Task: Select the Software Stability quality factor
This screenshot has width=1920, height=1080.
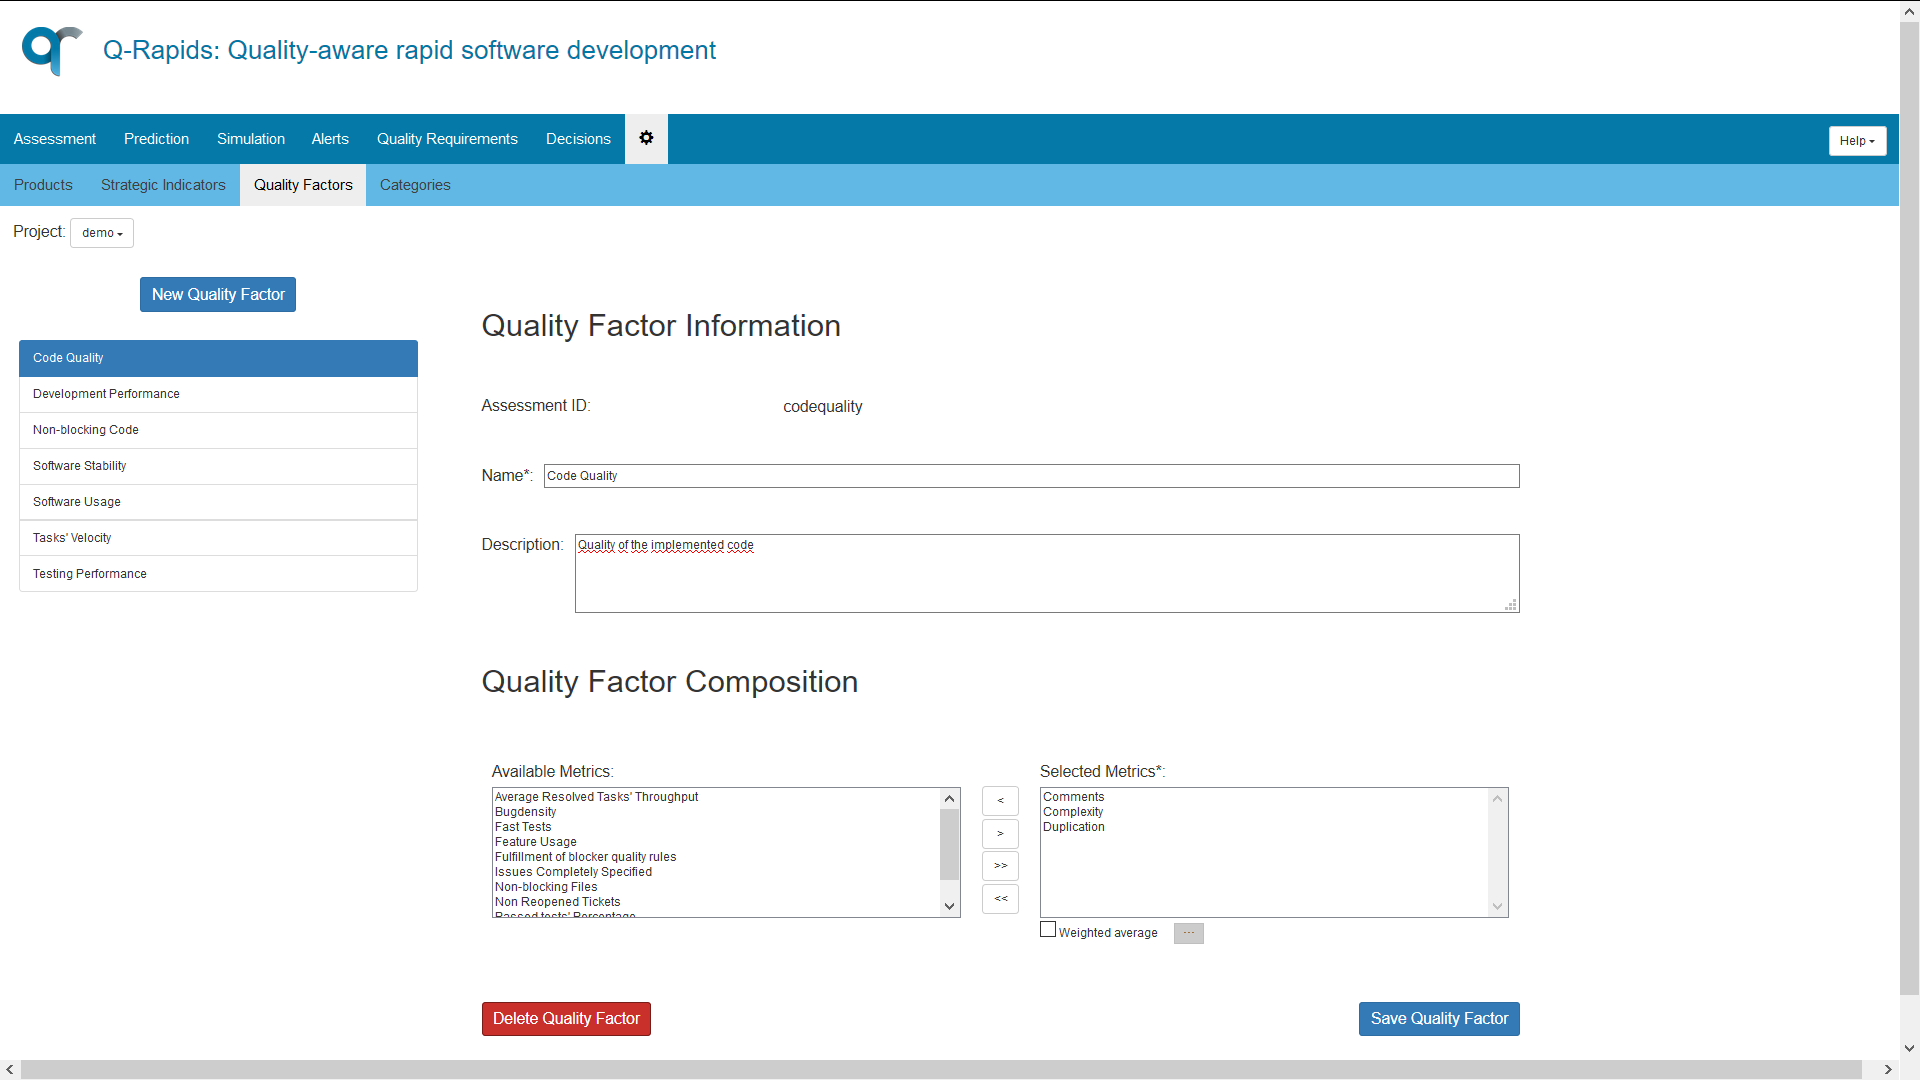Action: click(79, 465)
